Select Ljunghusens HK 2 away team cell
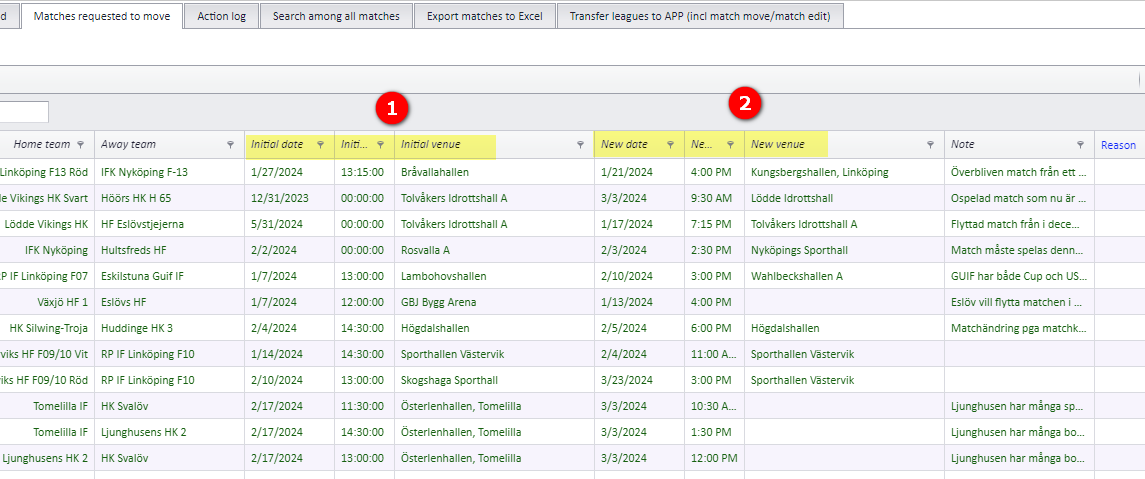 point(169,432)
